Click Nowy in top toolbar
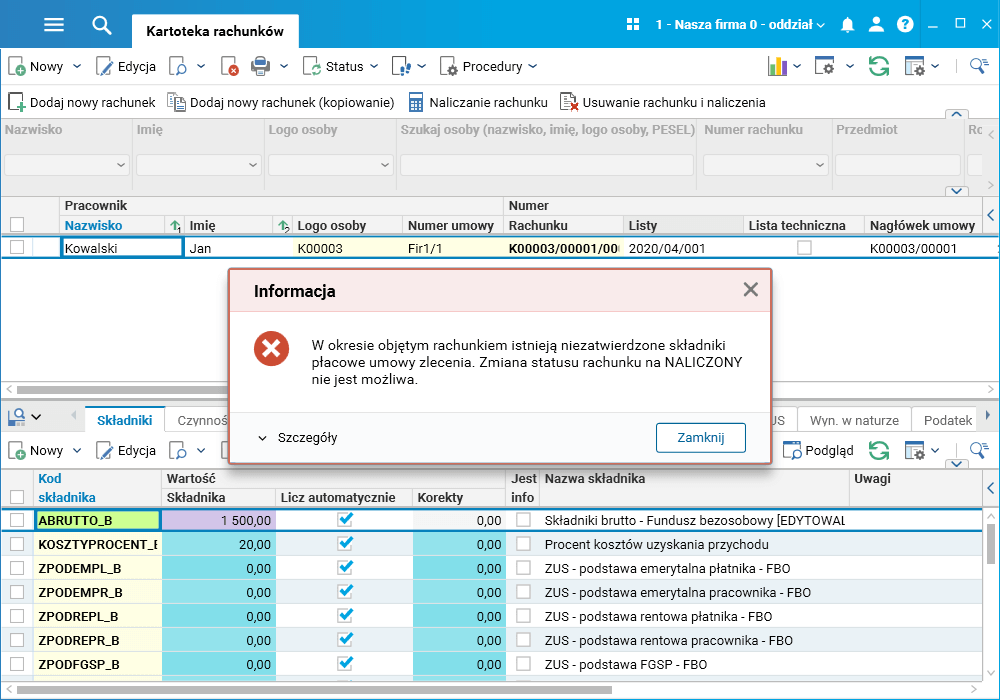The height and width of the screenshot is (700, 1000). [36, 66]
